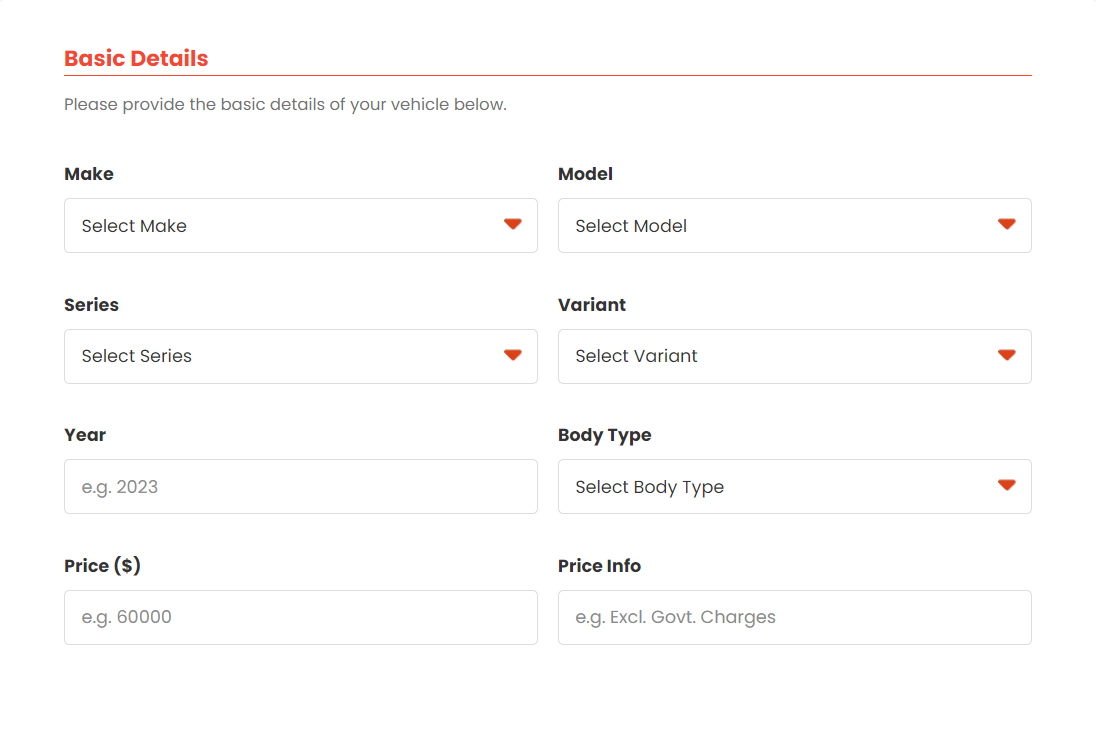The height and width of the screenshot is (732, 1096).
Task: Click the Price ($) field label
Action: pos(102,566)
